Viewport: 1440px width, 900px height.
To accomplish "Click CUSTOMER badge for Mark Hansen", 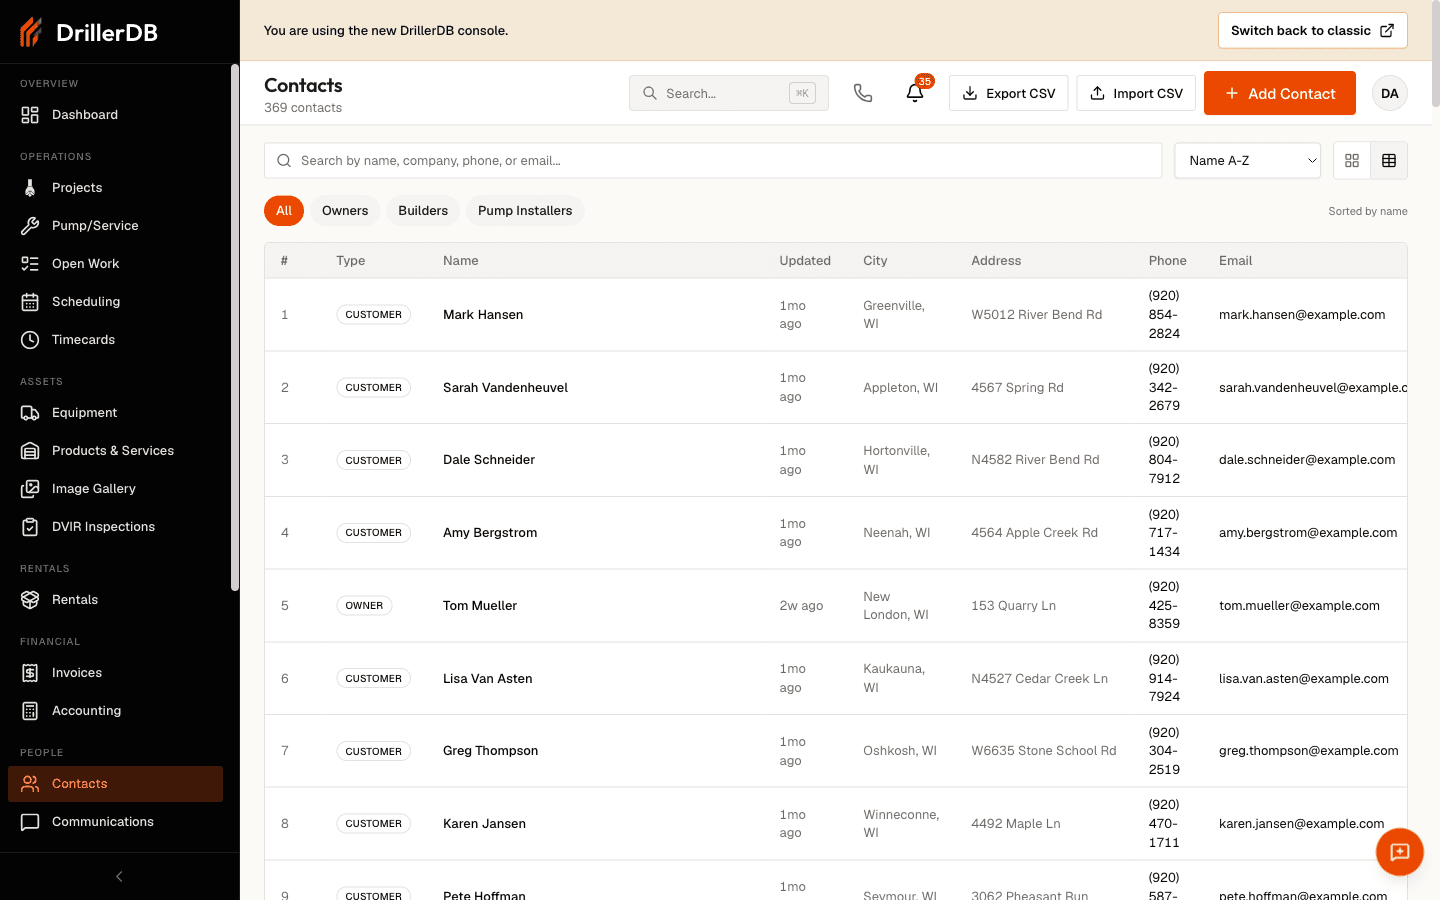I will (x=373, y=314).
